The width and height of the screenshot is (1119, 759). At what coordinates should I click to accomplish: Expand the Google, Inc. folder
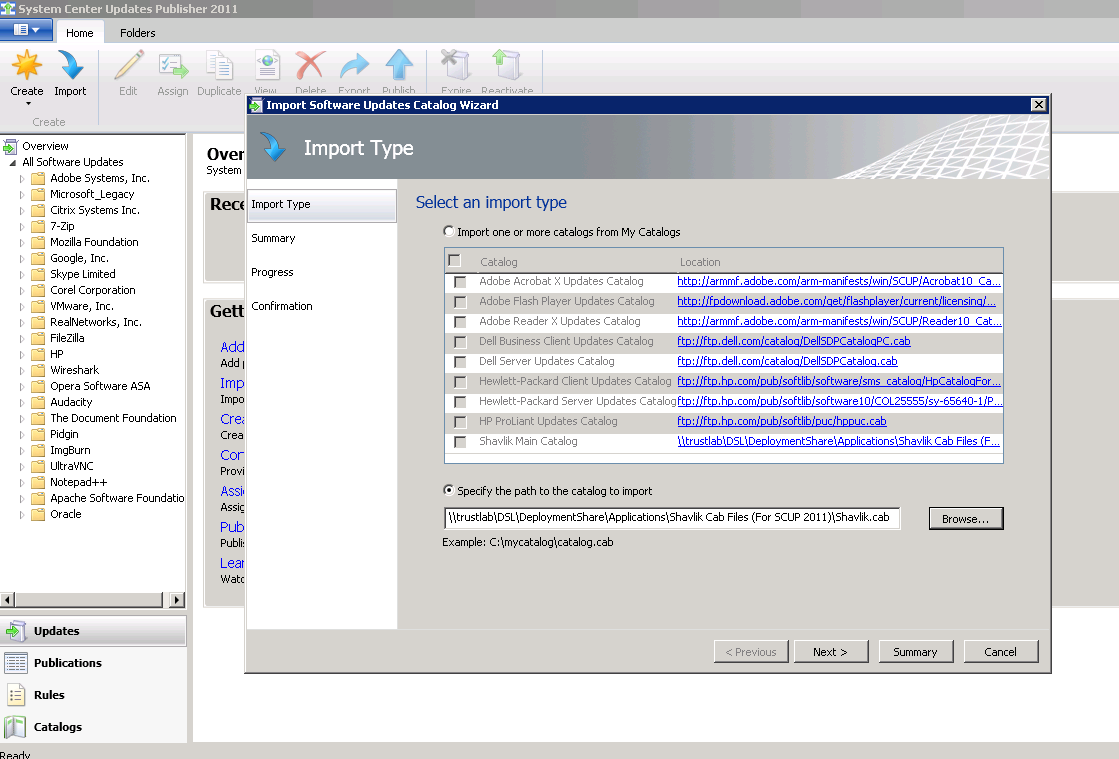[22, 259]
